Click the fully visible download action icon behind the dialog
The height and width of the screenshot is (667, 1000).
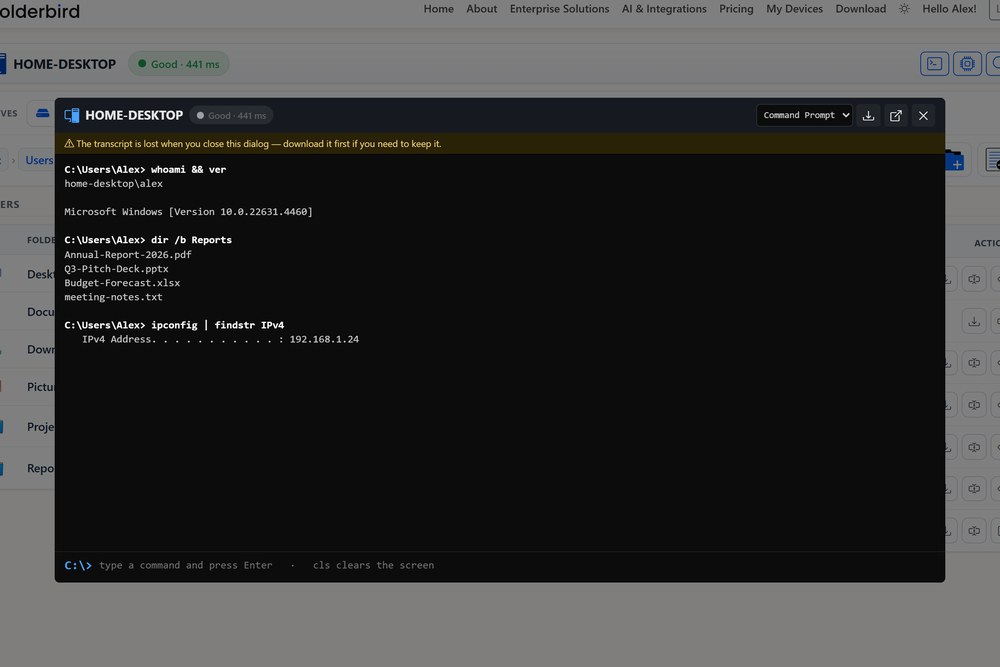(974, 321)
